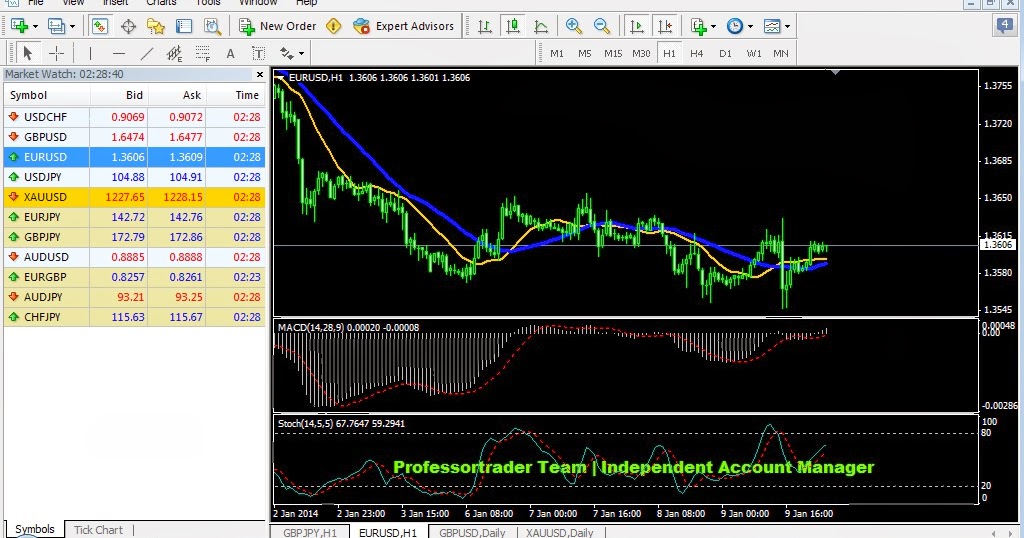Open the chart Profiles icon
Screen dimensions: 1024x538
(56, 26)
